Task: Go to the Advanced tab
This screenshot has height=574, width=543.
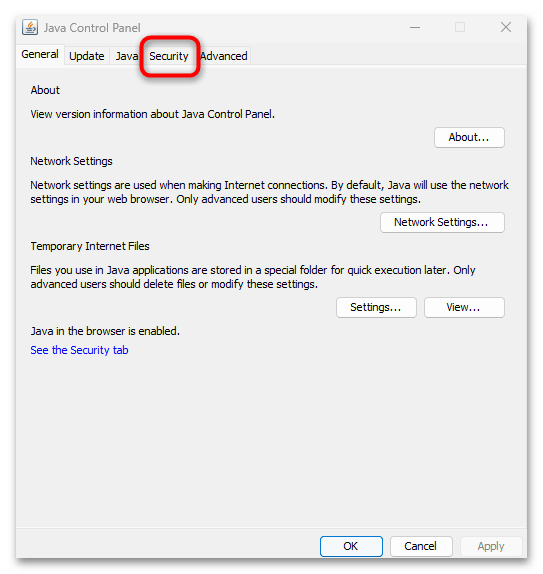Action: tap(224, 56)
